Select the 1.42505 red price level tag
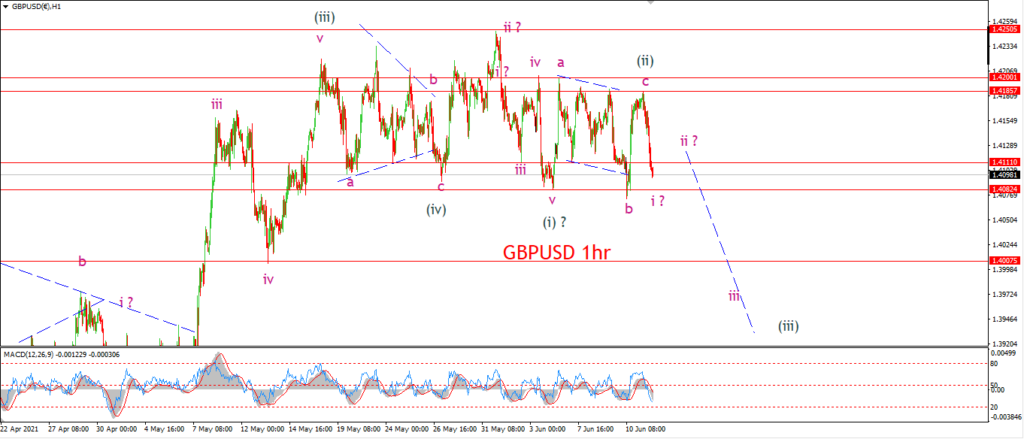Image resolution: width=1024 pixels, height=439 pixels. click(1002, 29)
